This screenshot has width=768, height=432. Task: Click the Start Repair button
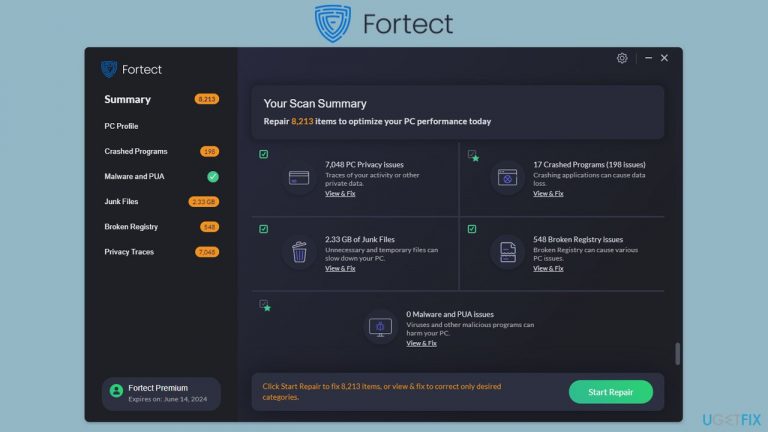click(x=610, y=392)
